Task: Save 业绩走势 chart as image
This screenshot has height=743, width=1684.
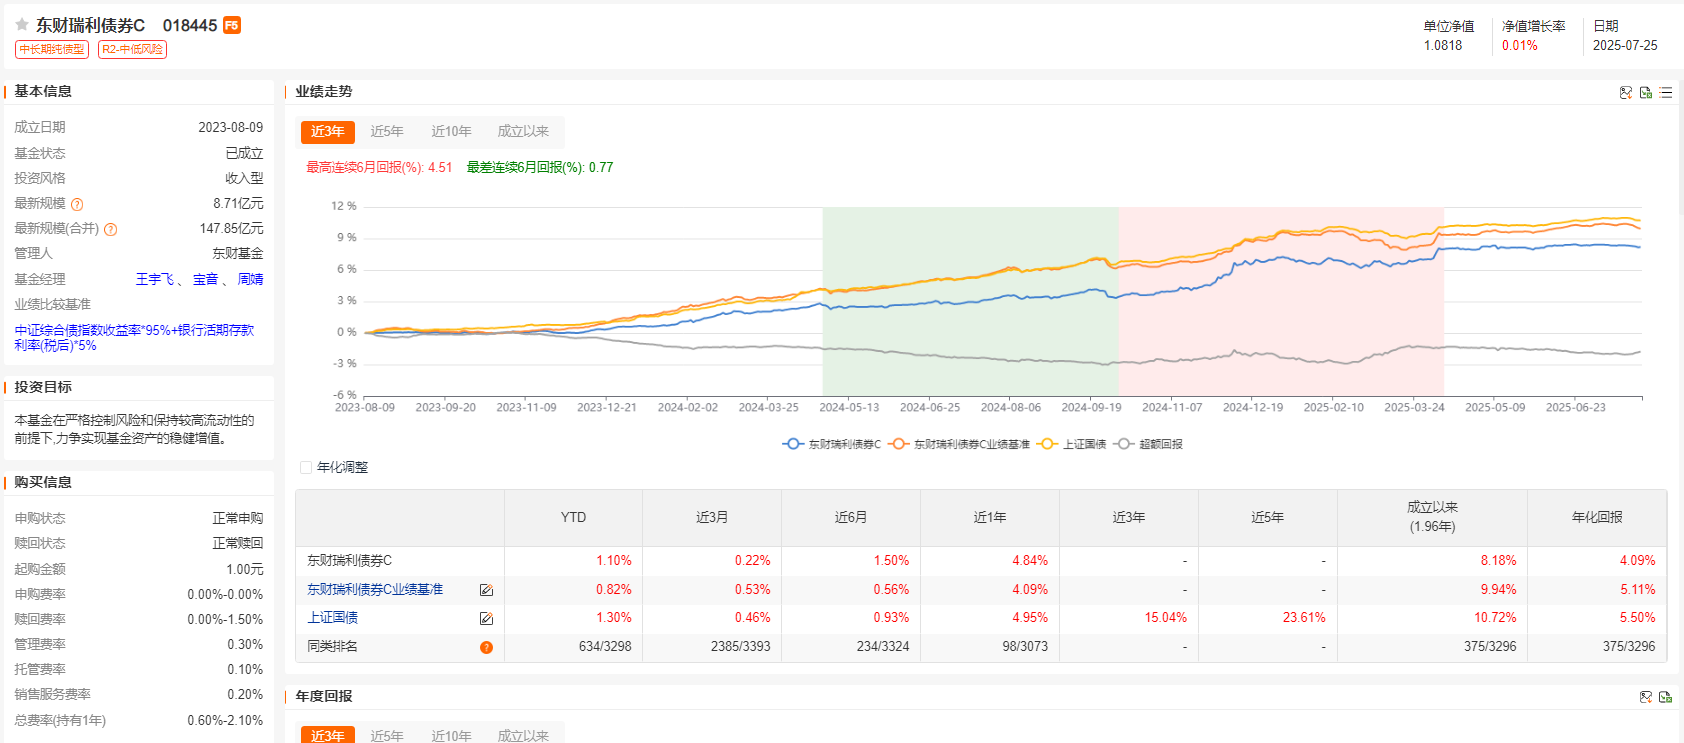Action: click(x=1626, y=92)
